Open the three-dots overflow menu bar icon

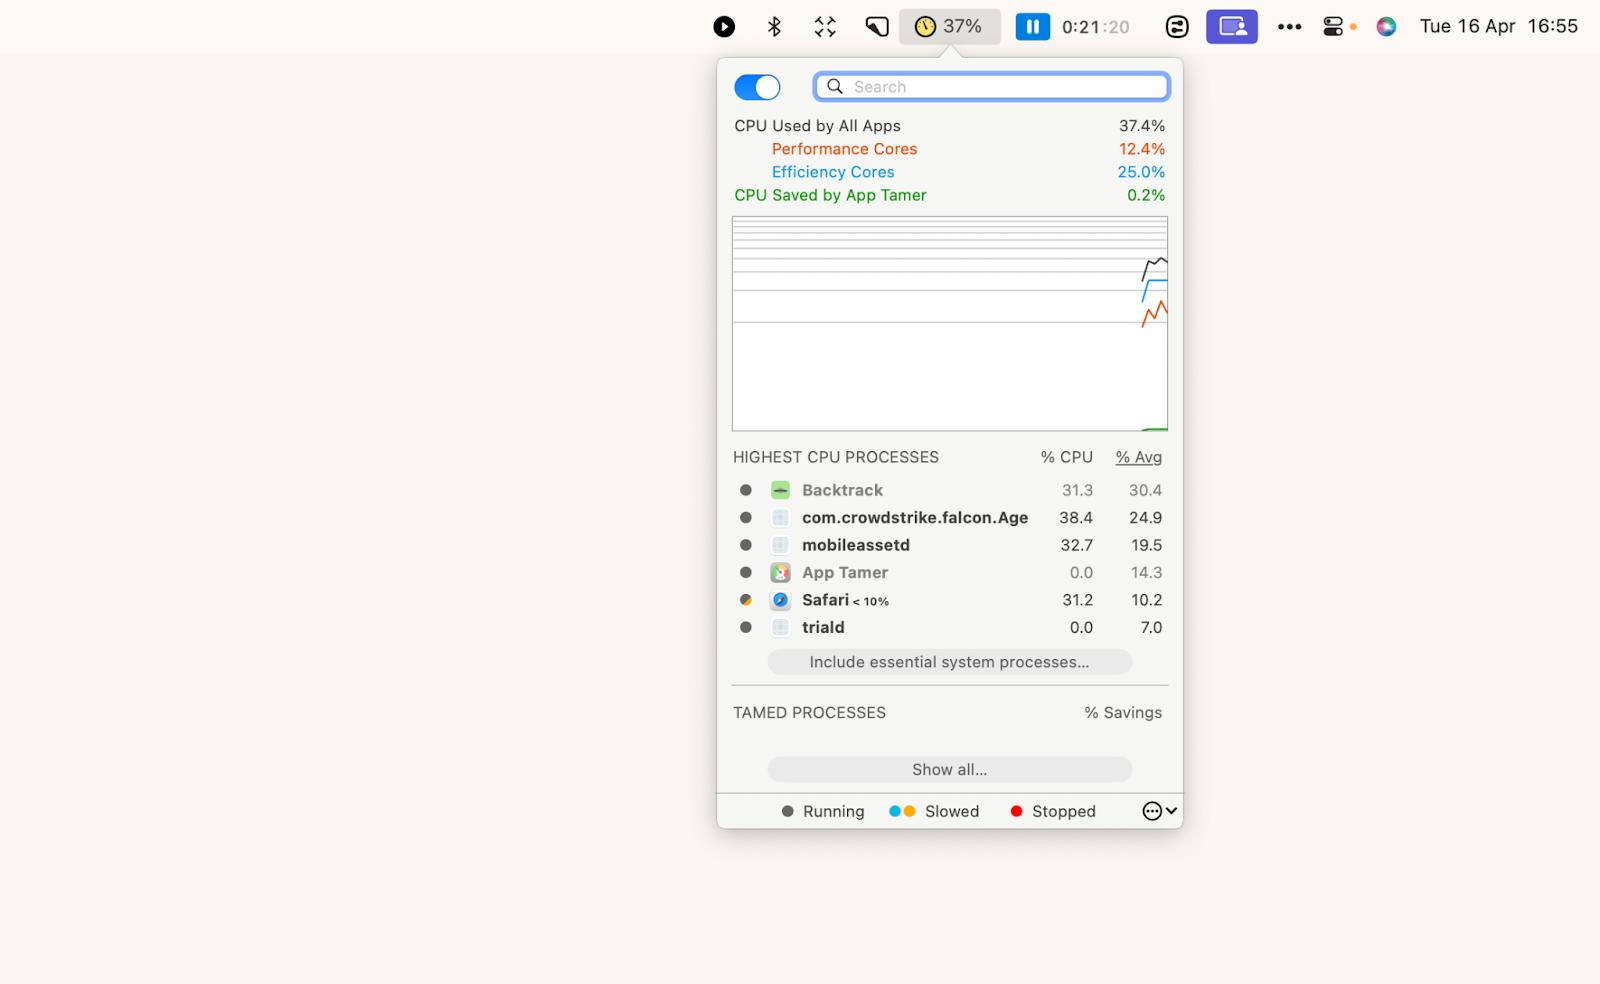[1290, 27]
